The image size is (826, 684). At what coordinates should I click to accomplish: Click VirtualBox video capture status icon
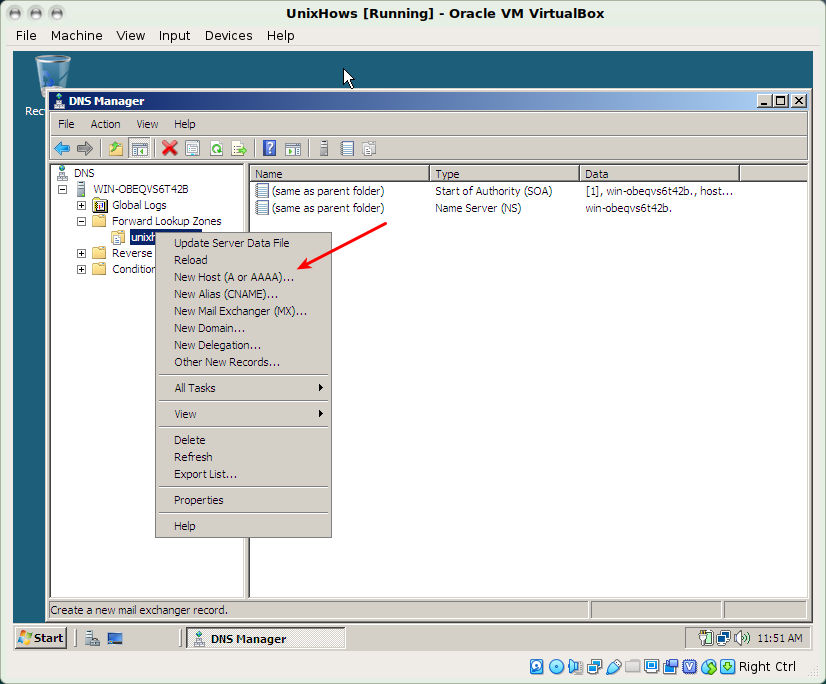(671, 667)
